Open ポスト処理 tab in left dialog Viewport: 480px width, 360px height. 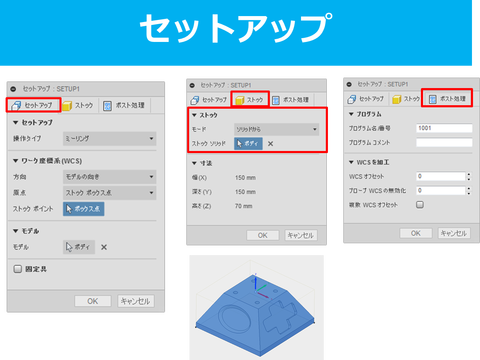click(x=124, y=105)
